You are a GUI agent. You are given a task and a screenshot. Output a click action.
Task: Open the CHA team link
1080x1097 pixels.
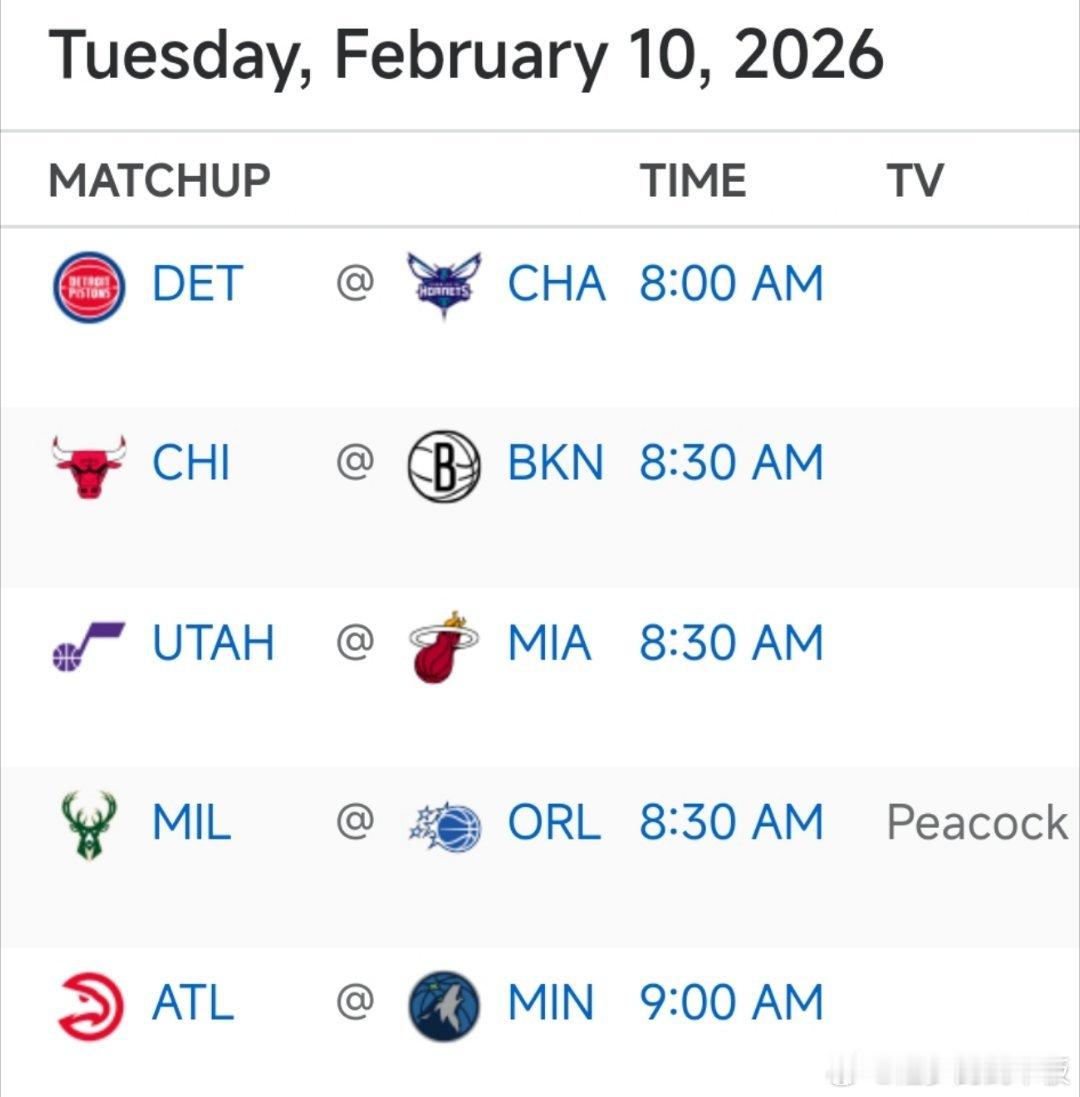point(556,284)
